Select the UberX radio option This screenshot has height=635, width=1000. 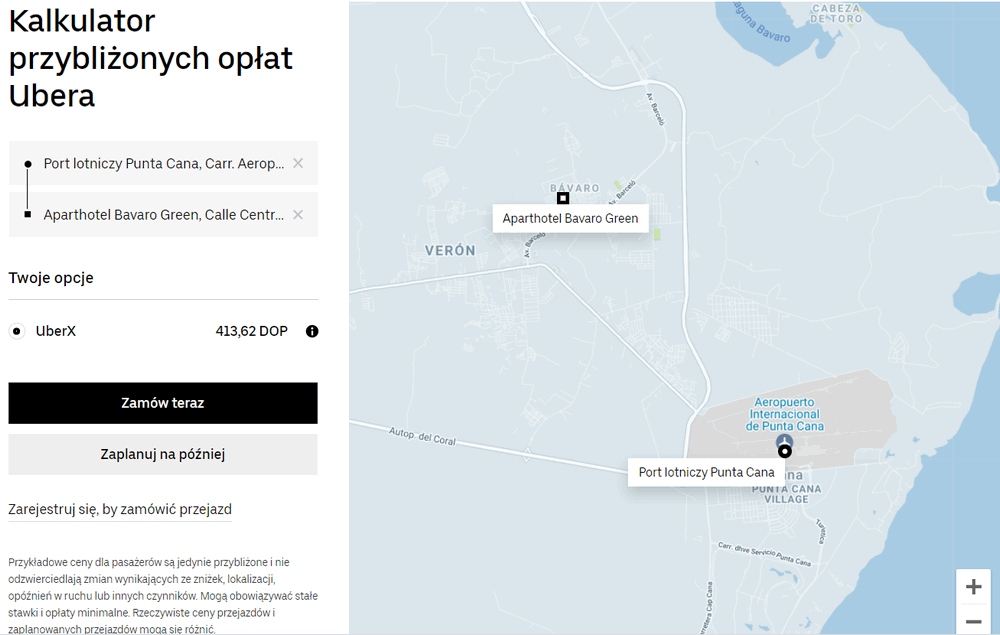(17, 331)
